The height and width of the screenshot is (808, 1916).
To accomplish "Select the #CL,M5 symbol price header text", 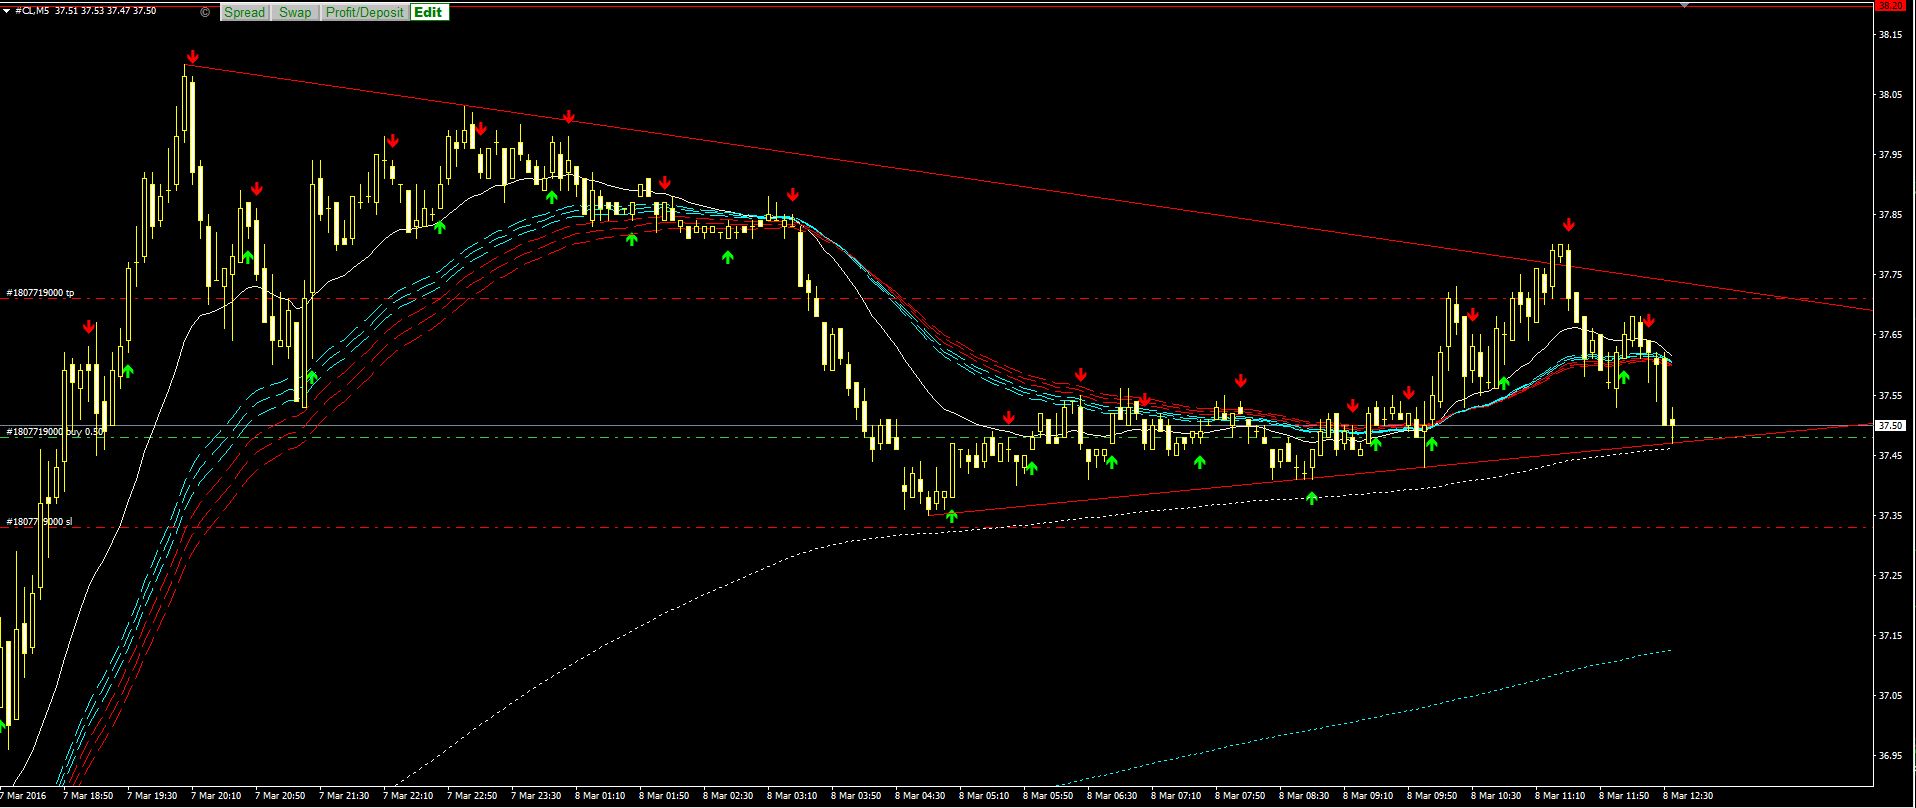I will point(86,11).
